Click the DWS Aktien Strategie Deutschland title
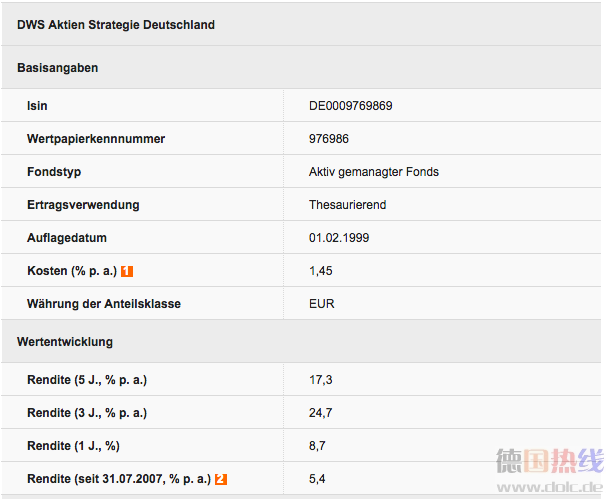Image resolution: width=611 pixels, height=499 pixels. point(116,25)
